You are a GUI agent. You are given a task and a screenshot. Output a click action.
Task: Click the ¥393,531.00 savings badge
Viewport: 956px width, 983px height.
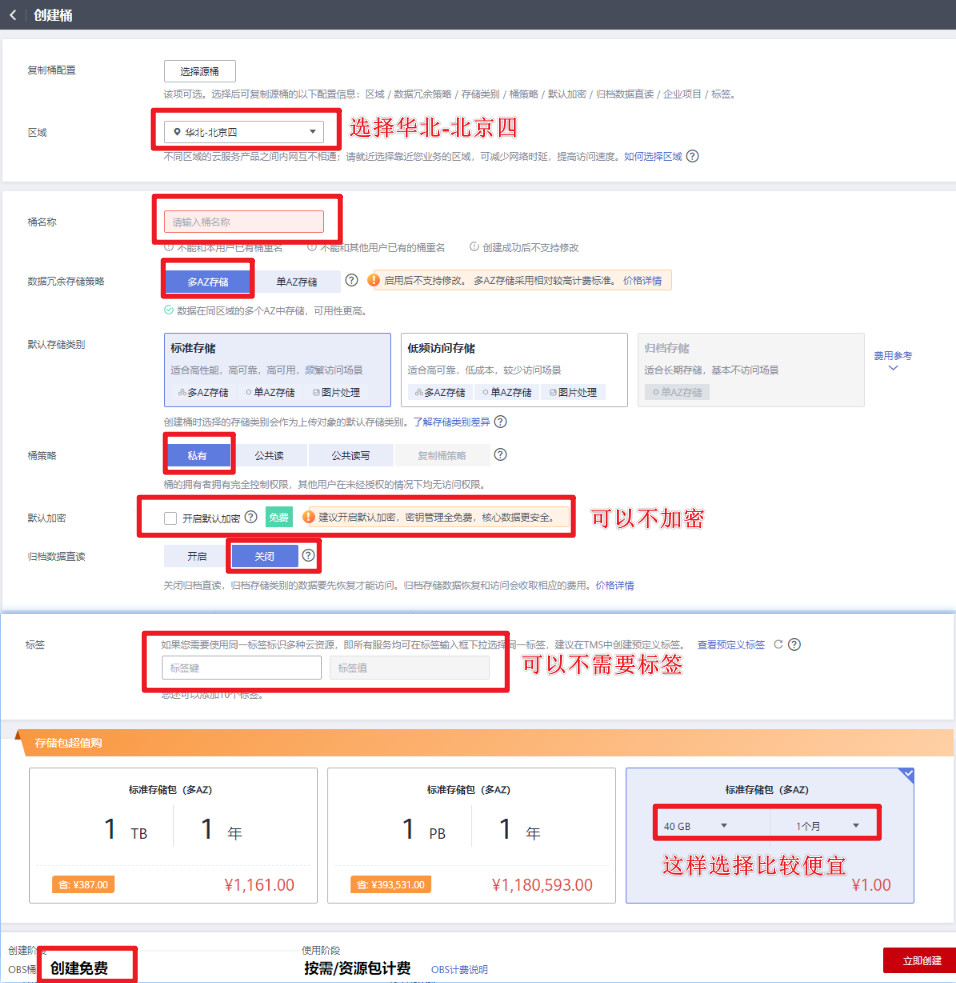(x=391, y=885)
